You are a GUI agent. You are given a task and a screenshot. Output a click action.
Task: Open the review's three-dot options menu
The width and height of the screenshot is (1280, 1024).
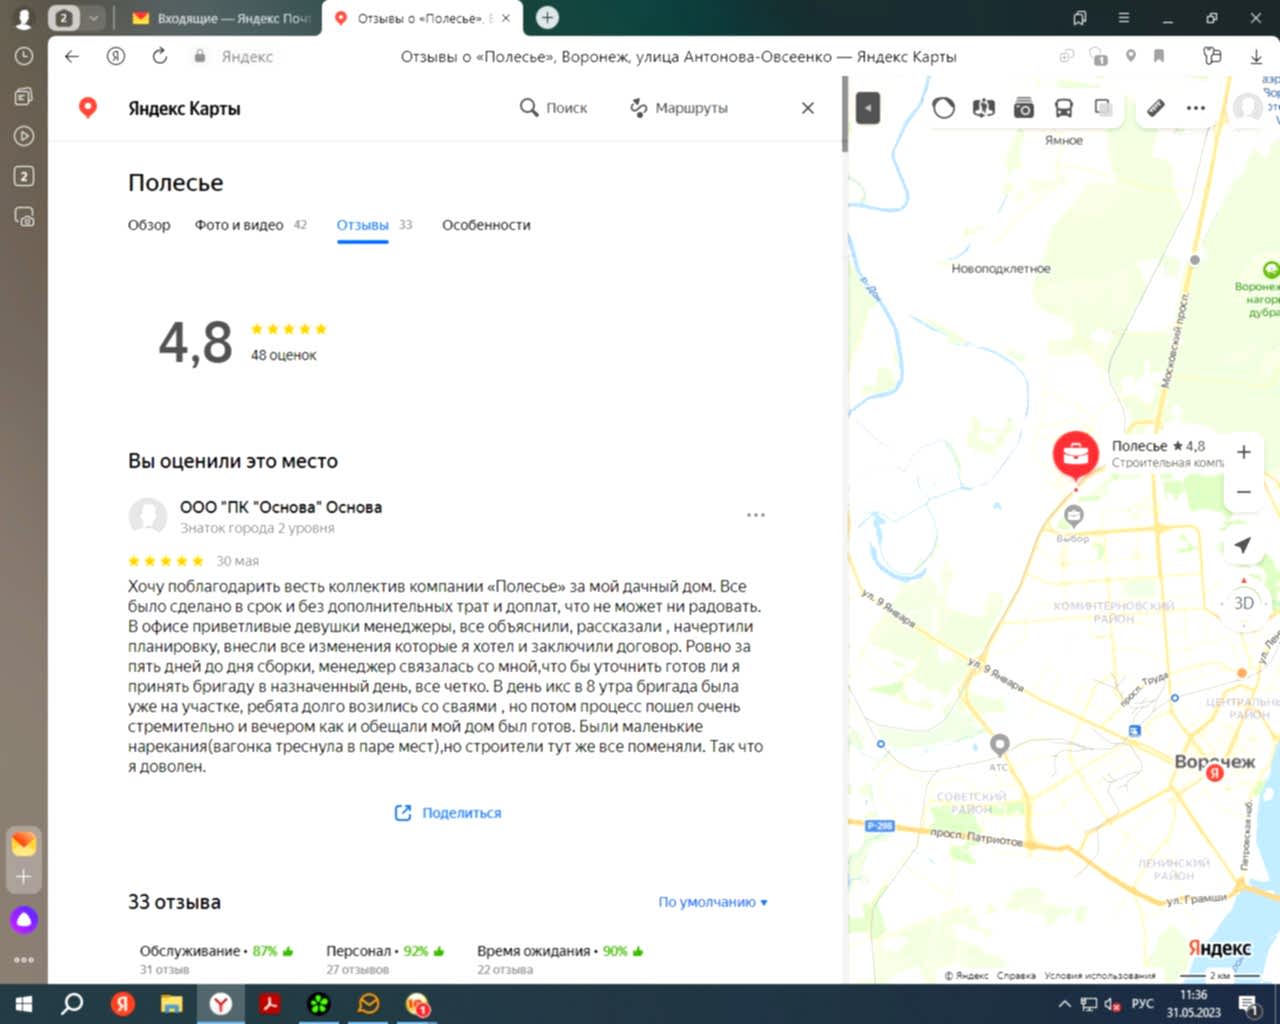(755, 515)
